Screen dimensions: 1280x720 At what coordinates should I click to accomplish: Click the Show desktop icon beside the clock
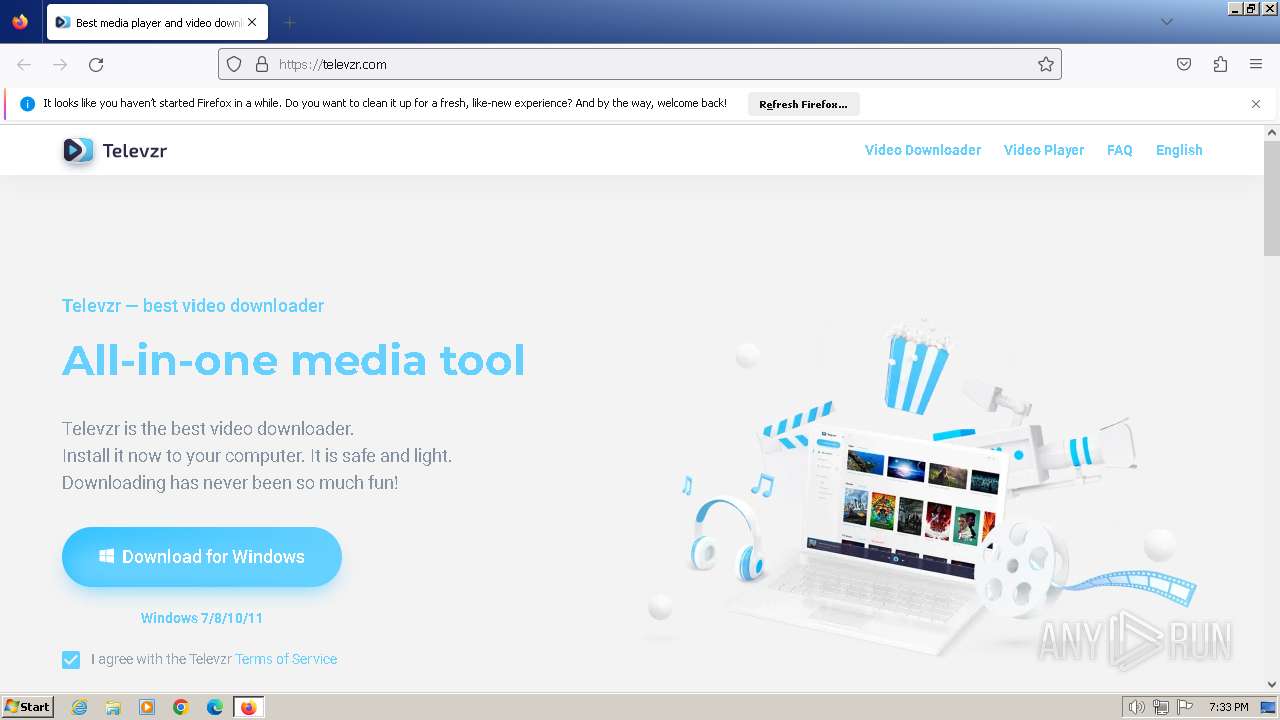click(1268, 707)
